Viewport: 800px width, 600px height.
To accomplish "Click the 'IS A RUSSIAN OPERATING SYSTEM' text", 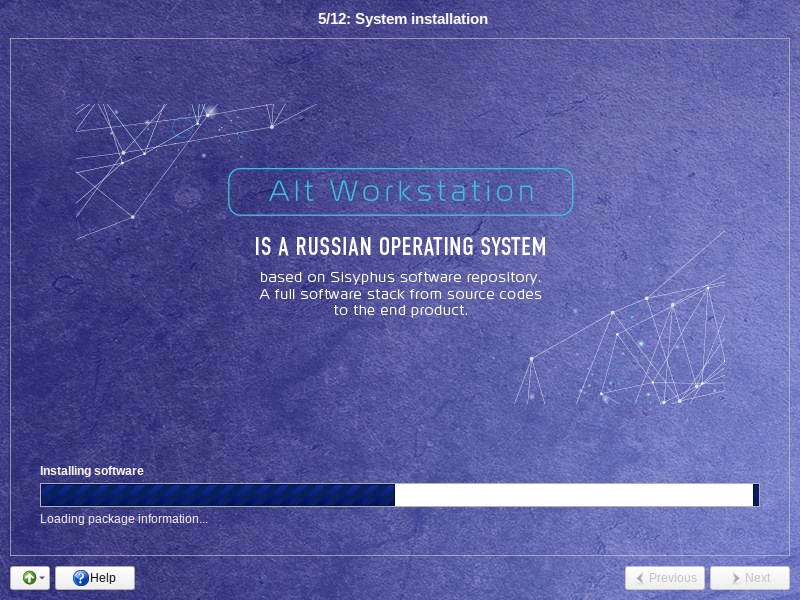I will tap(401, 246).
